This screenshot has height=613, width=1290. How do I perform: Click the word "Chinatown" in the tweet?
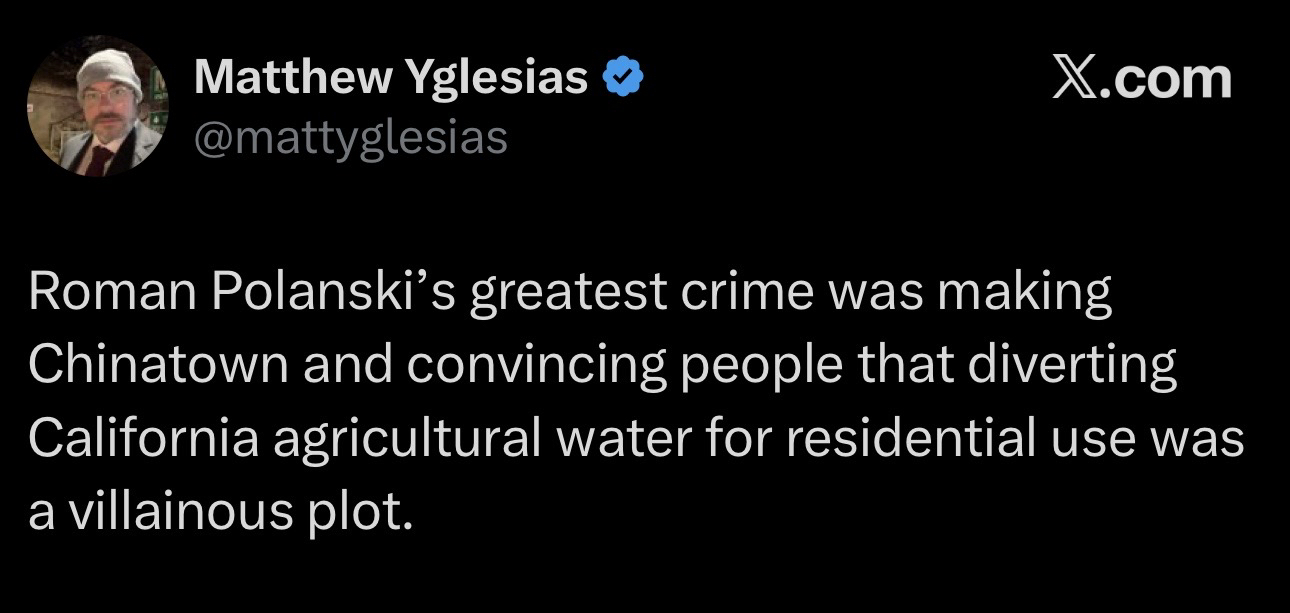coord(158,367)
